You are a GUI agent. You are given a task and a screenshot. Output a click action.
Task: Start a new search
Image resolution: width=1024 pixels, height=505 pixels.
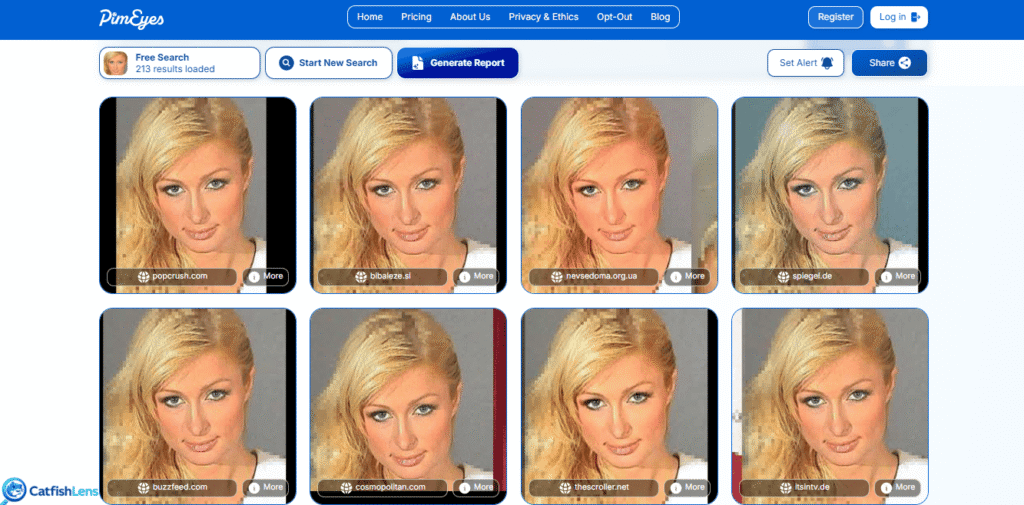click(x=328, y=63)
